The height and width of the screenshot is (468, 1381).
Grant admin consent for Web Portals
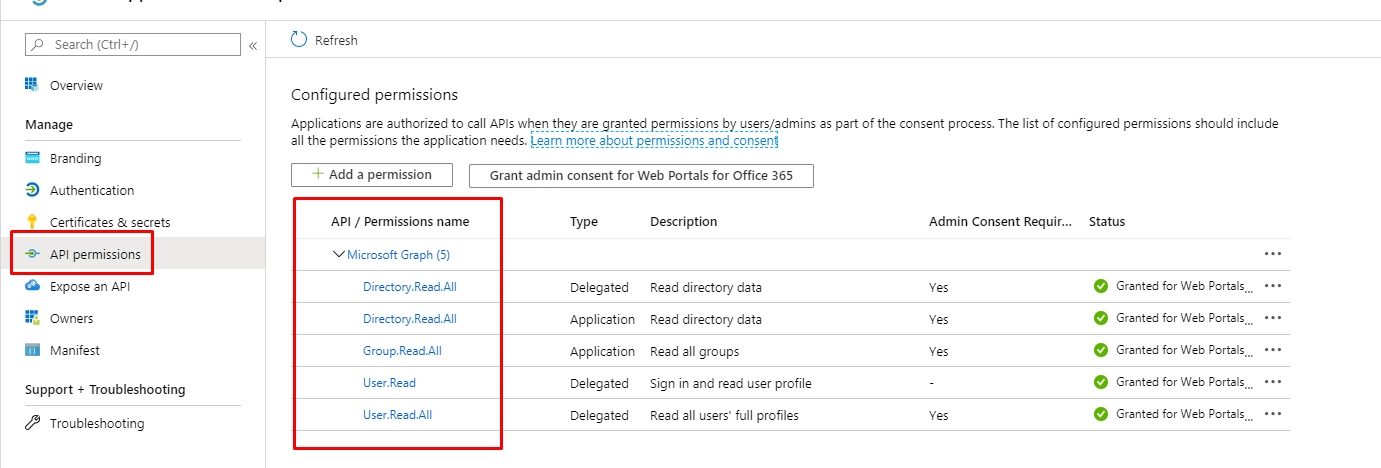tap(641, 175)
